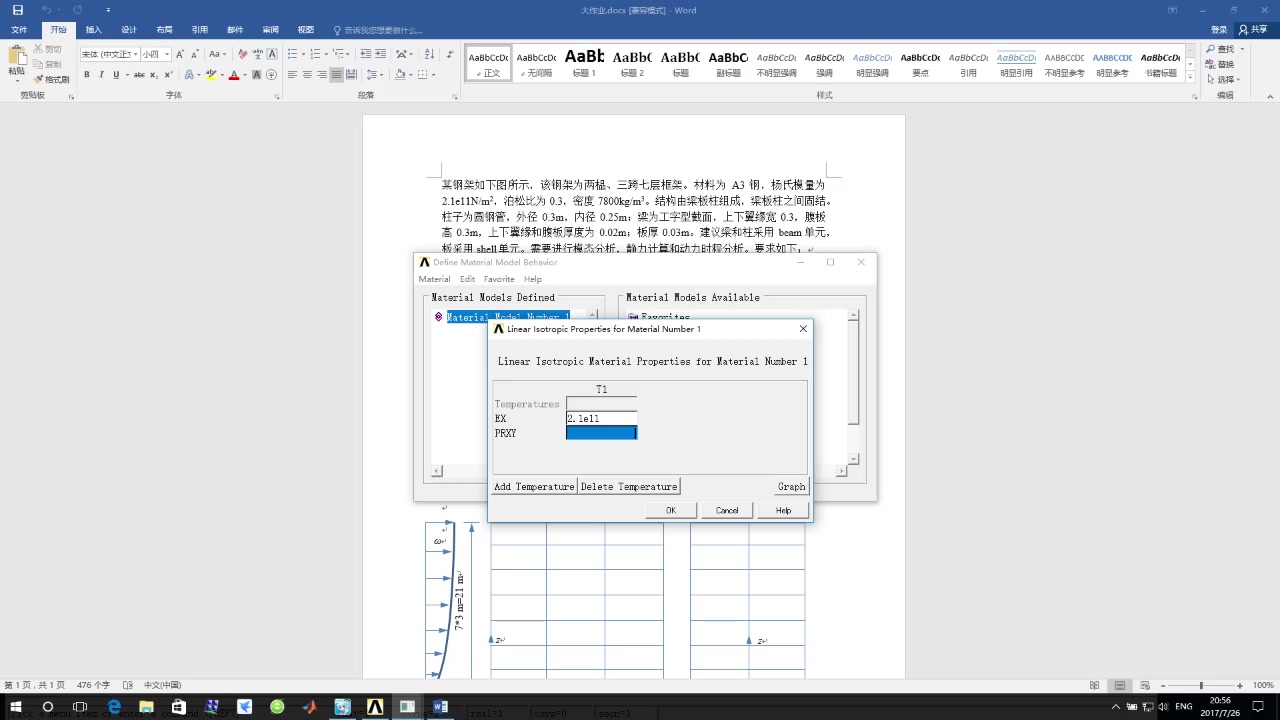Toggle italic formatting
The image size is (1280, 720).
coord(102,75)
